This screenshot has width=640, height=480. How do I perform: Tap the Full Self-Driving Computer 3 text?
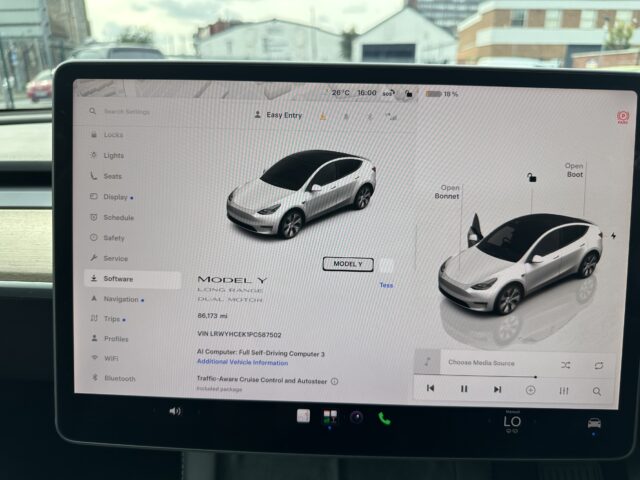(260, 353)
